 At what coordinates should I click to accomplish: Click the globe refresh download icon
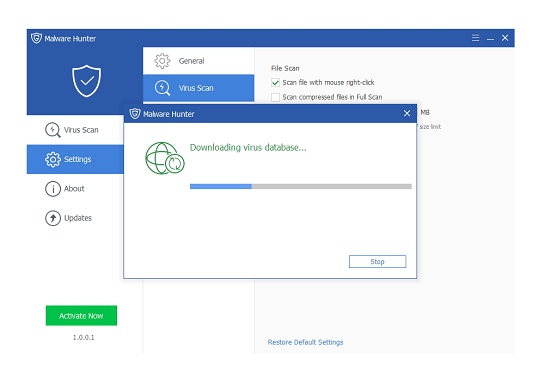point(165,158)
